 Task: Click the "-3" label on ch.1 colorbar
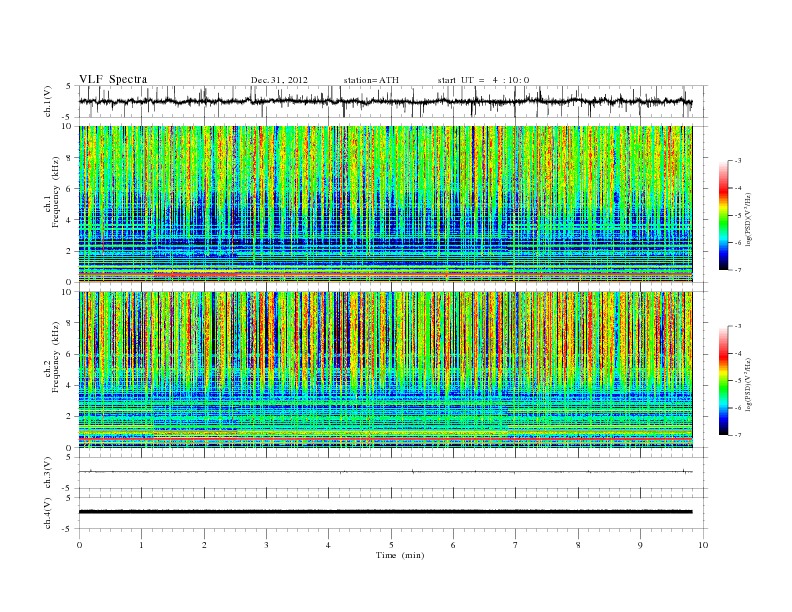(738, 161)
